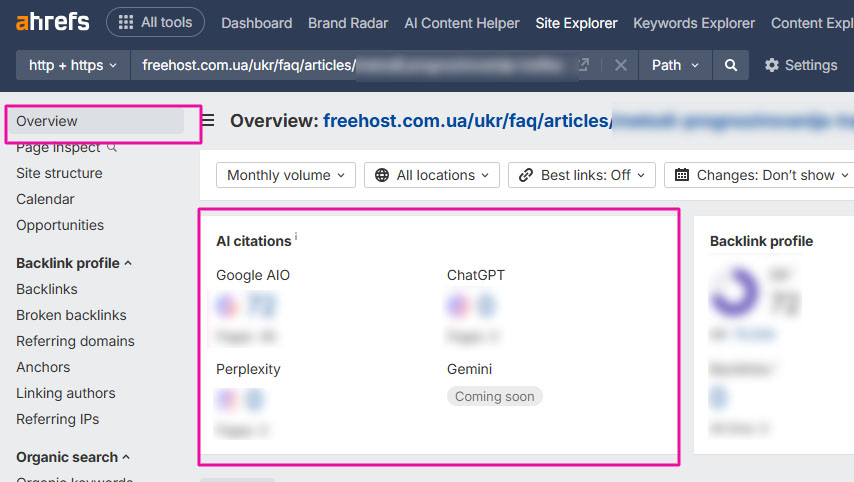The width and height of the screenshot is (854, 482).
Task: Click the hamburger menu beside Overview title
Action: tap(208, 121)
